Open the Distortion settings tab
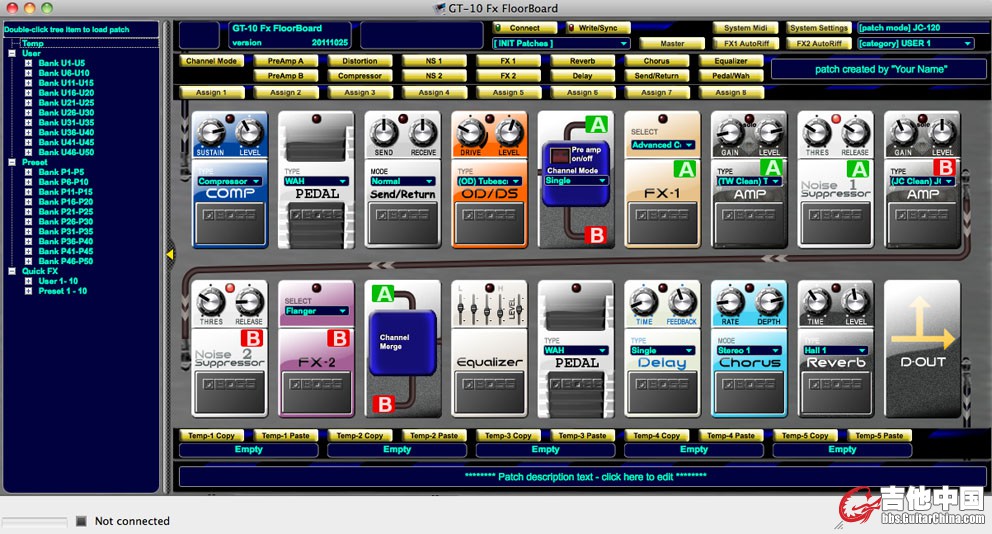The width and height of the screenshot is (992, 534). (359, 61)
